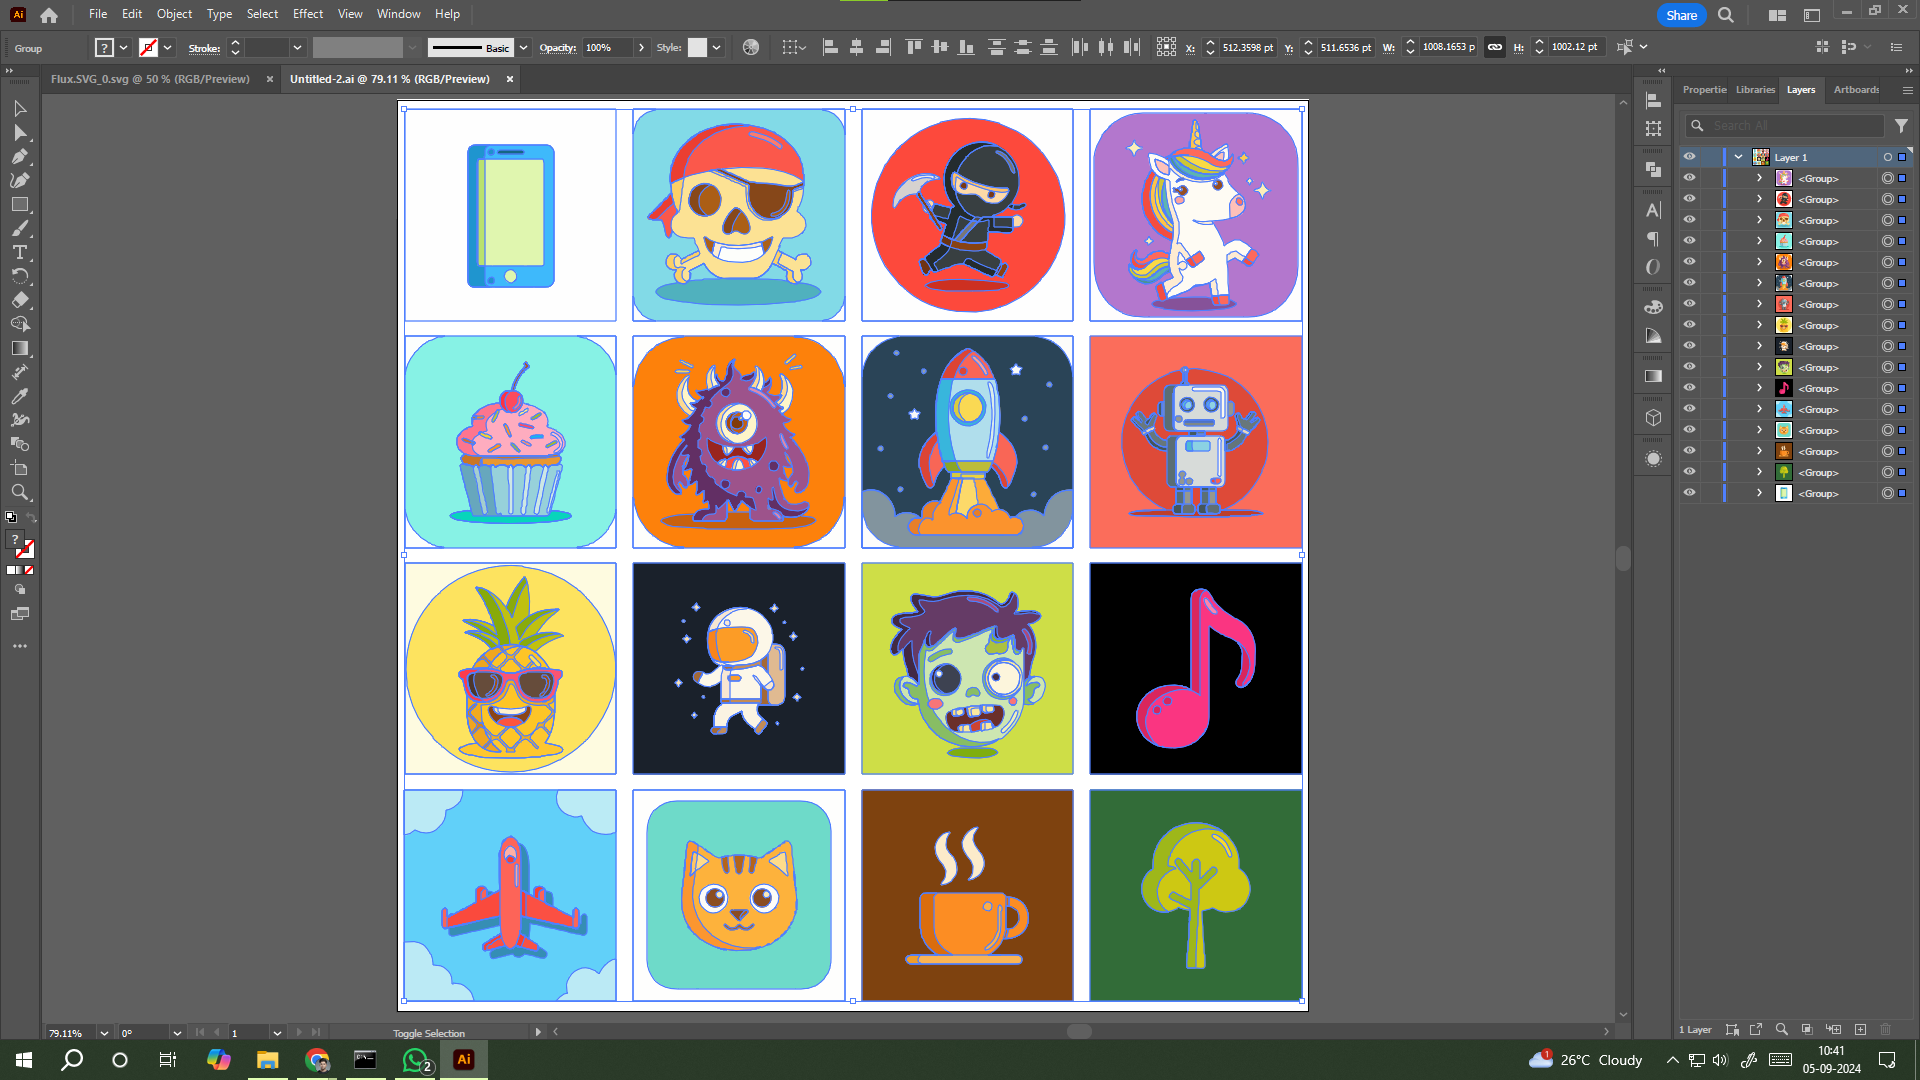Select the Rectangle tool

tap(20, 204)
